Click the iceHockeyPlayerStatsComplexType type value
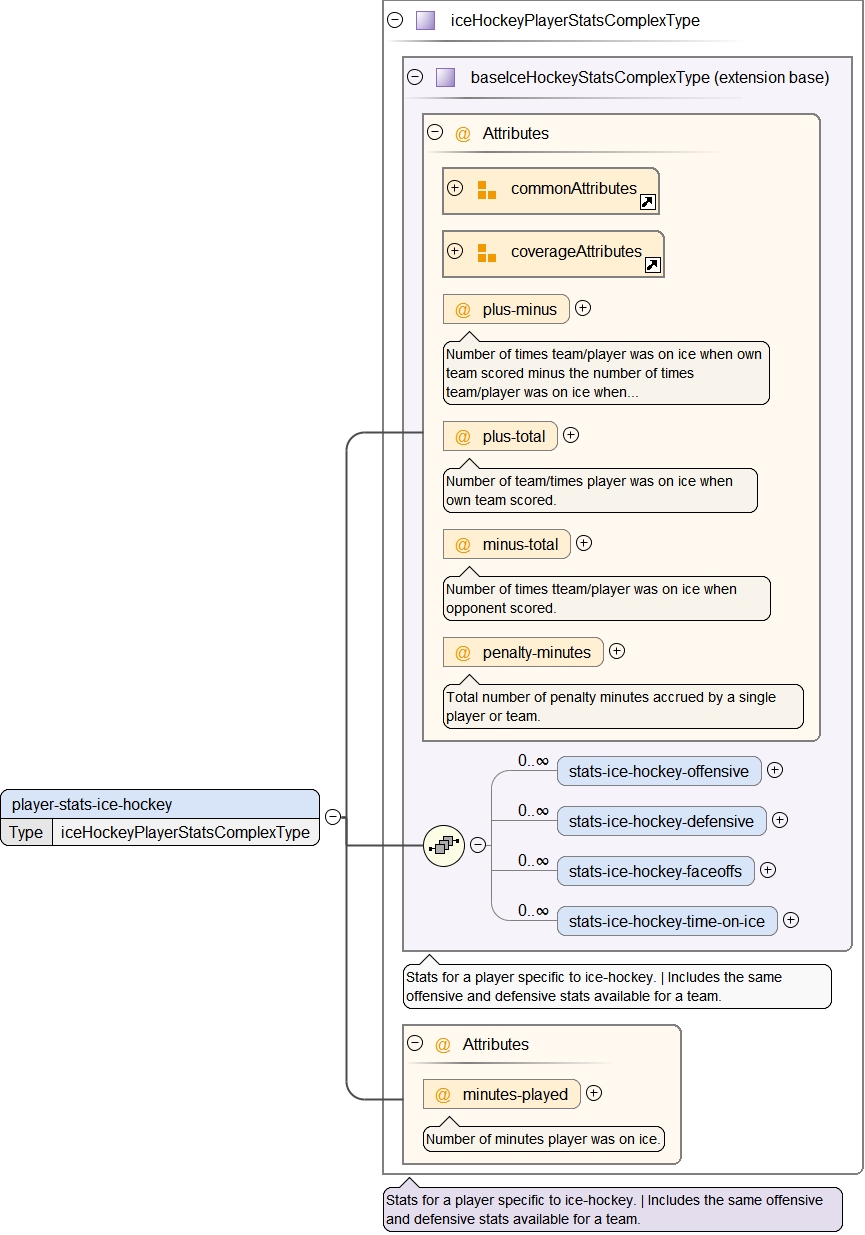865x1235 pixels. coord(185,832)
